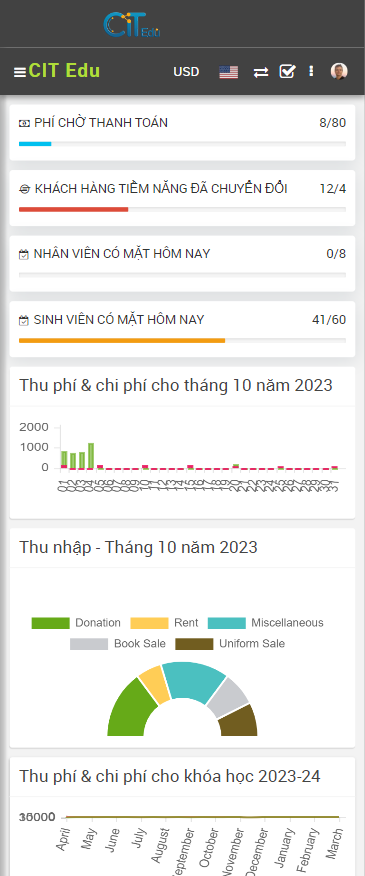Open the checkmark task list icon
This screenshot has width=365, height=876.
point(287,72)
